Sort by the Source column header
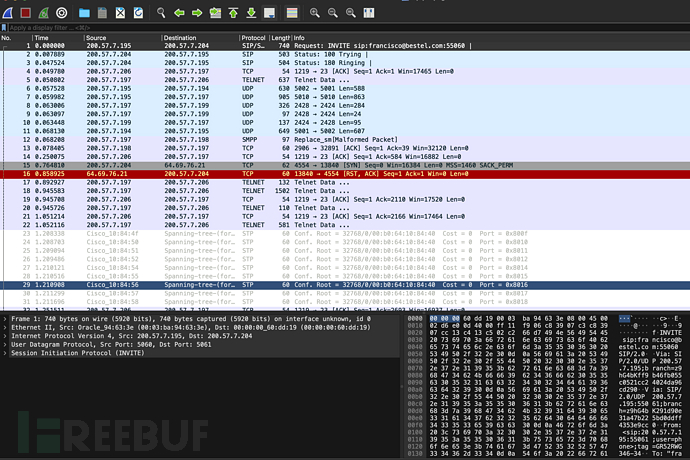 pos(123,38)
